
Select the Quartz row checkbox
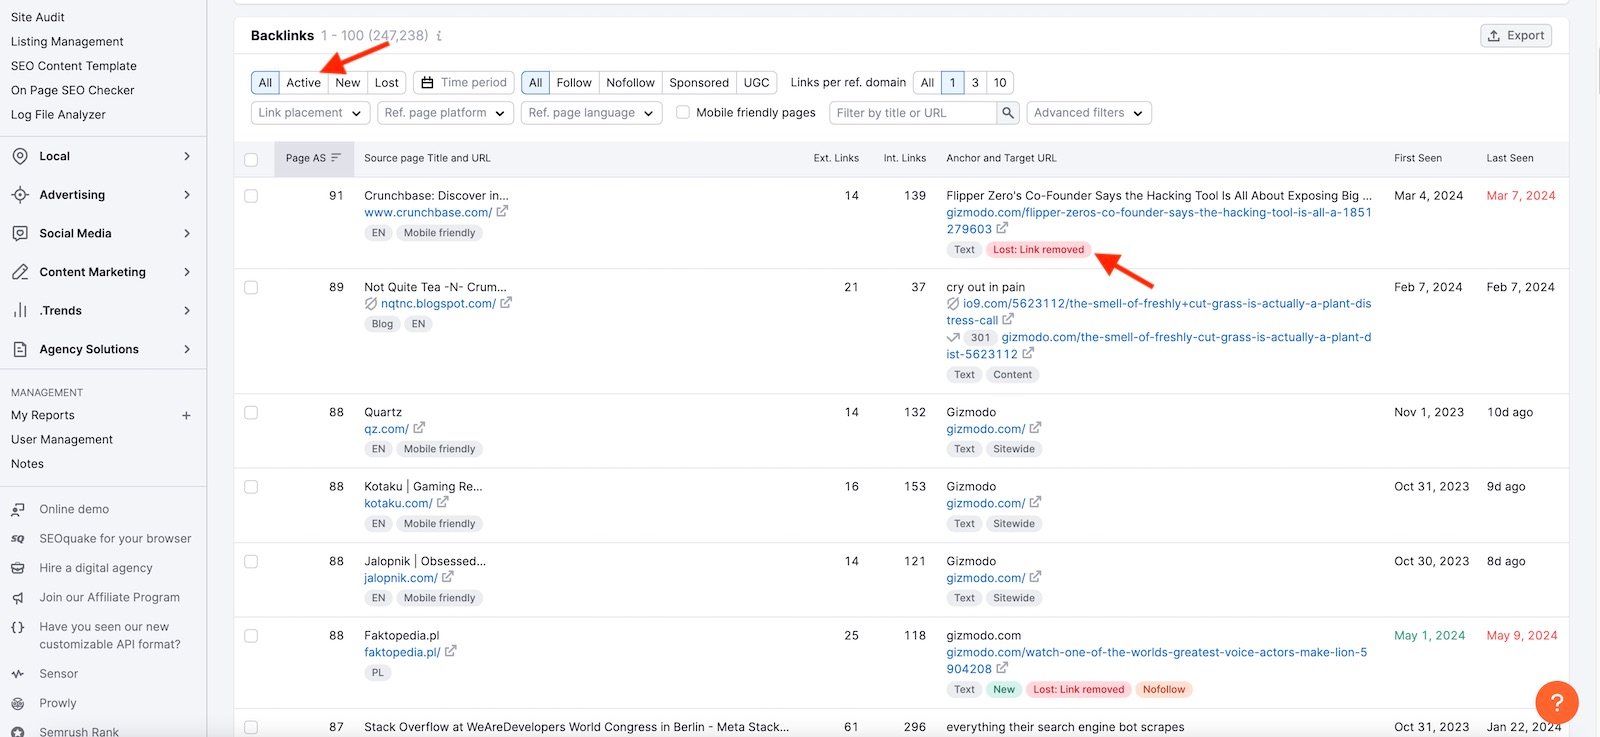pos(251,412)
